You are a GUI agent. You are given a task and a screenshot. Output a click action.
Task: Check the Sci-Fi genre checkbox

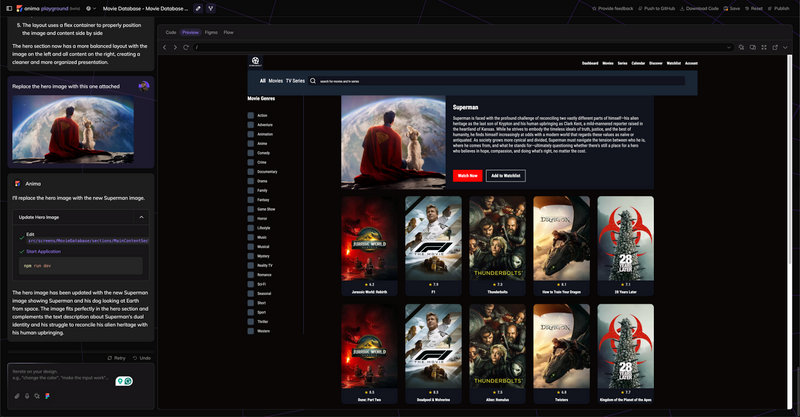coord(251,284)
